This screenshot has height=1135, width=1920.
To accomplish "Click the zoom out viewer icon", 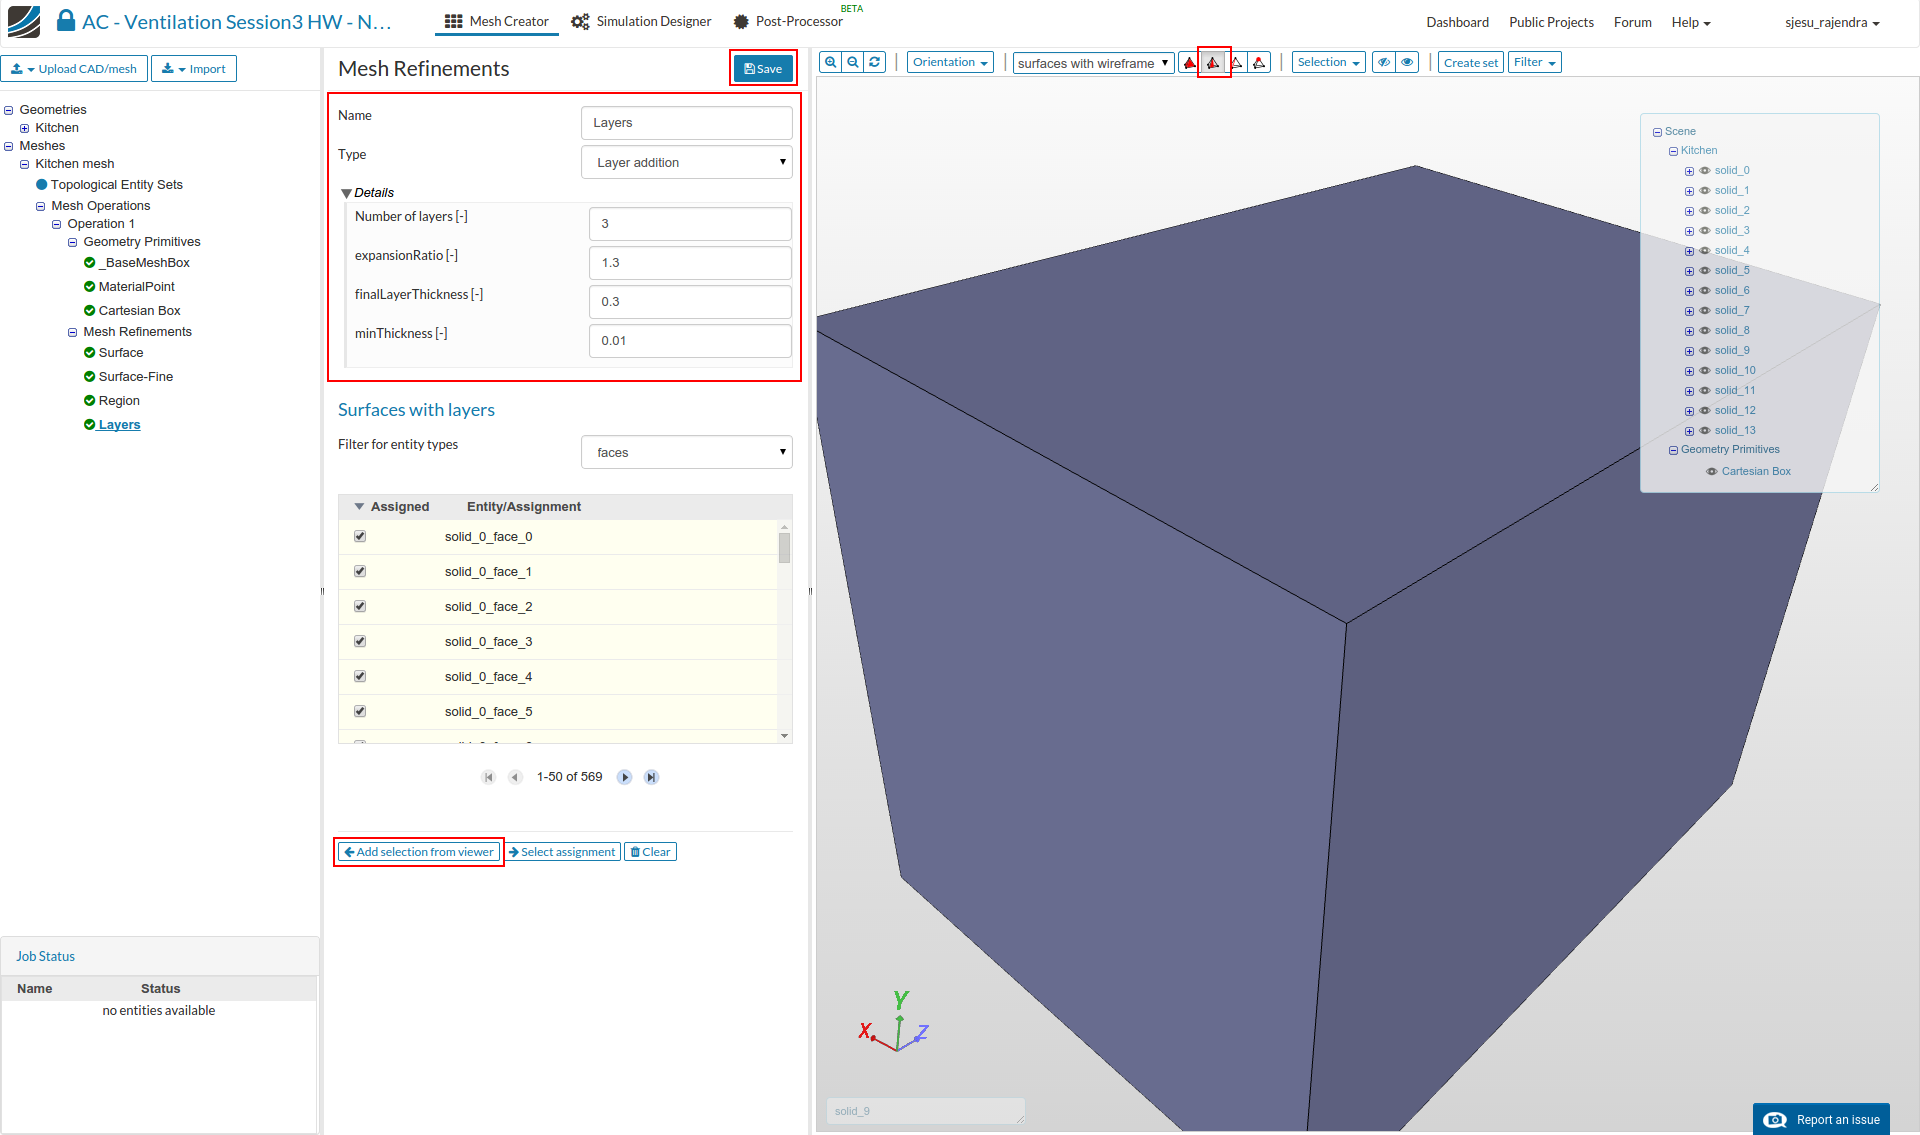I will [853, 62].
